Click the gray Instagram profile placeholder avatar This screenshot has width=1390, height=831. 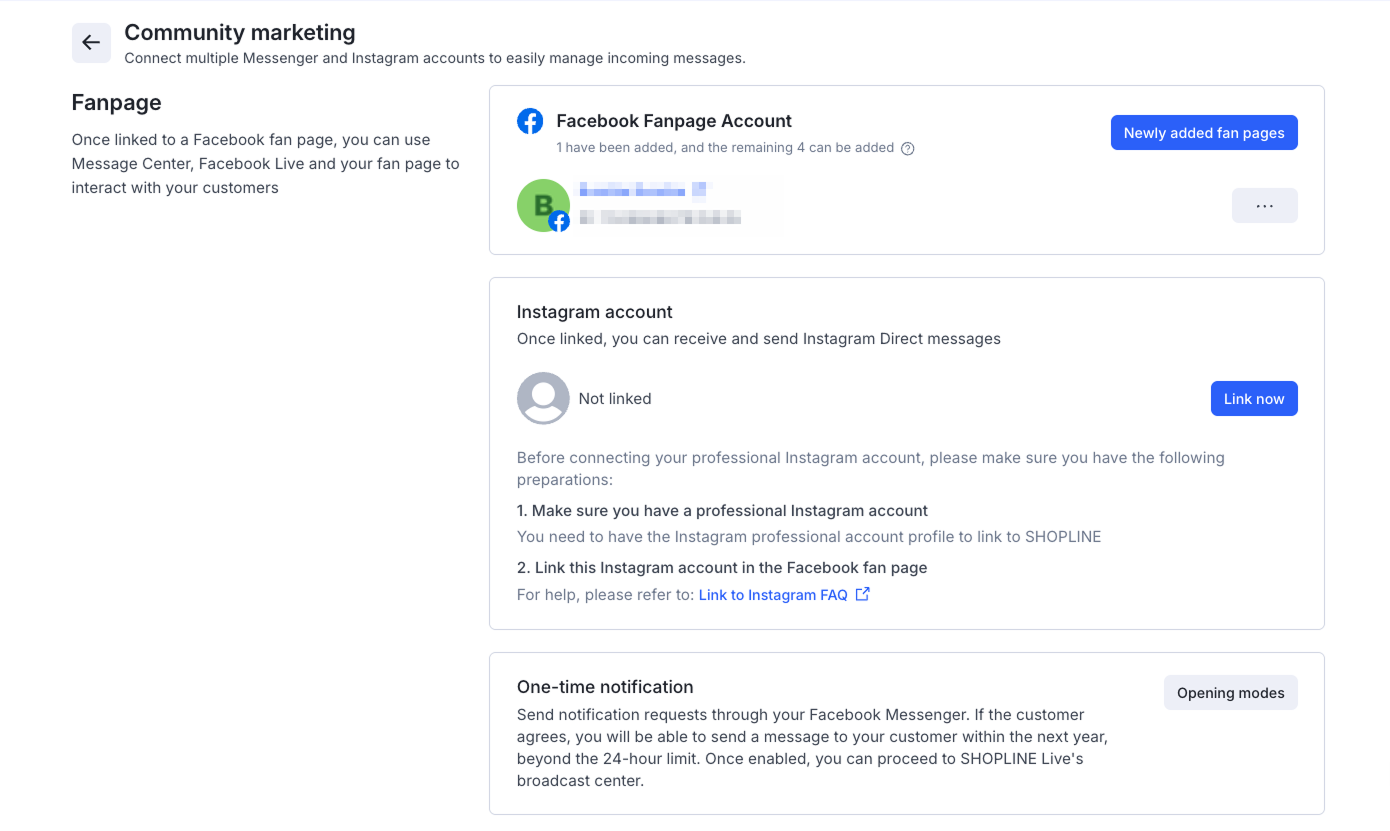(543, 398)
